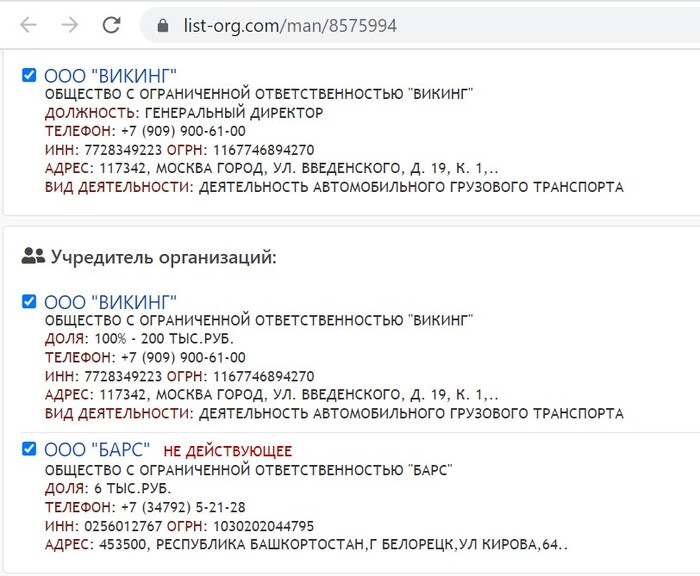Untick checkbox for ООО "ВИКИНГ" founder entry
Screen dimensions: 700x576
[x=29, y=301]
